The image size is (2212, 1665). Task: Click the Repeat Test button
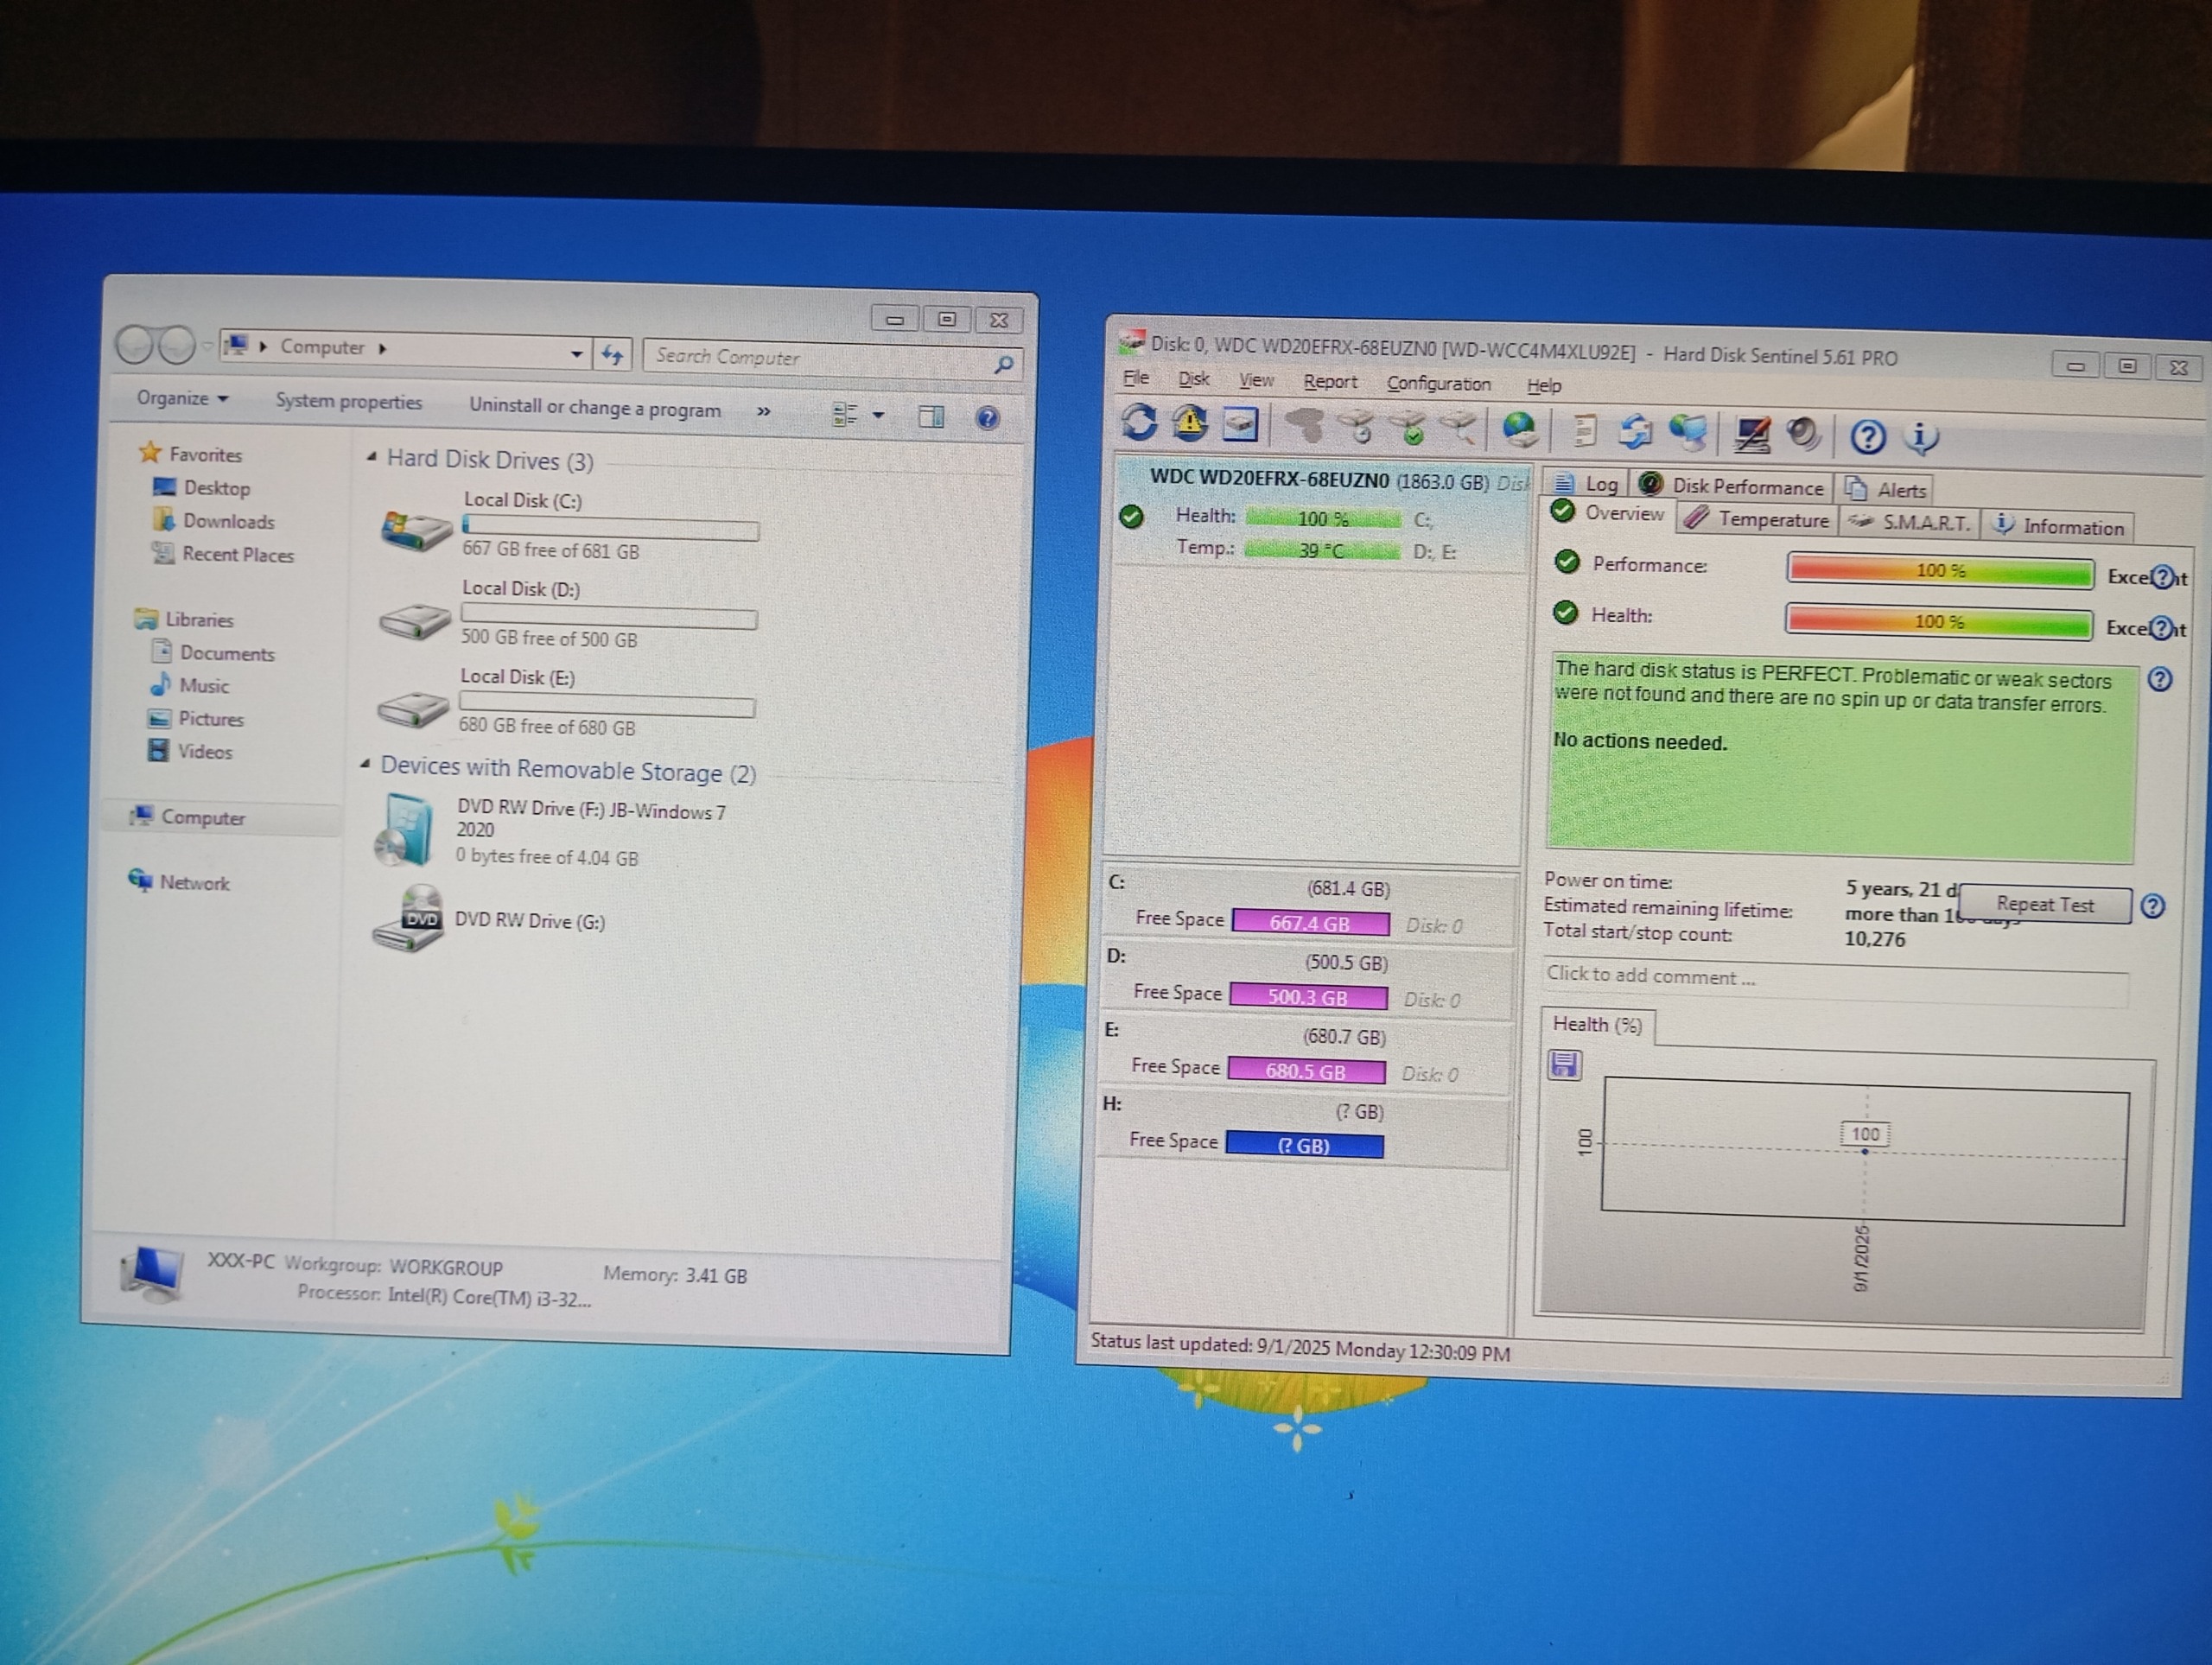click(2044, 905)
